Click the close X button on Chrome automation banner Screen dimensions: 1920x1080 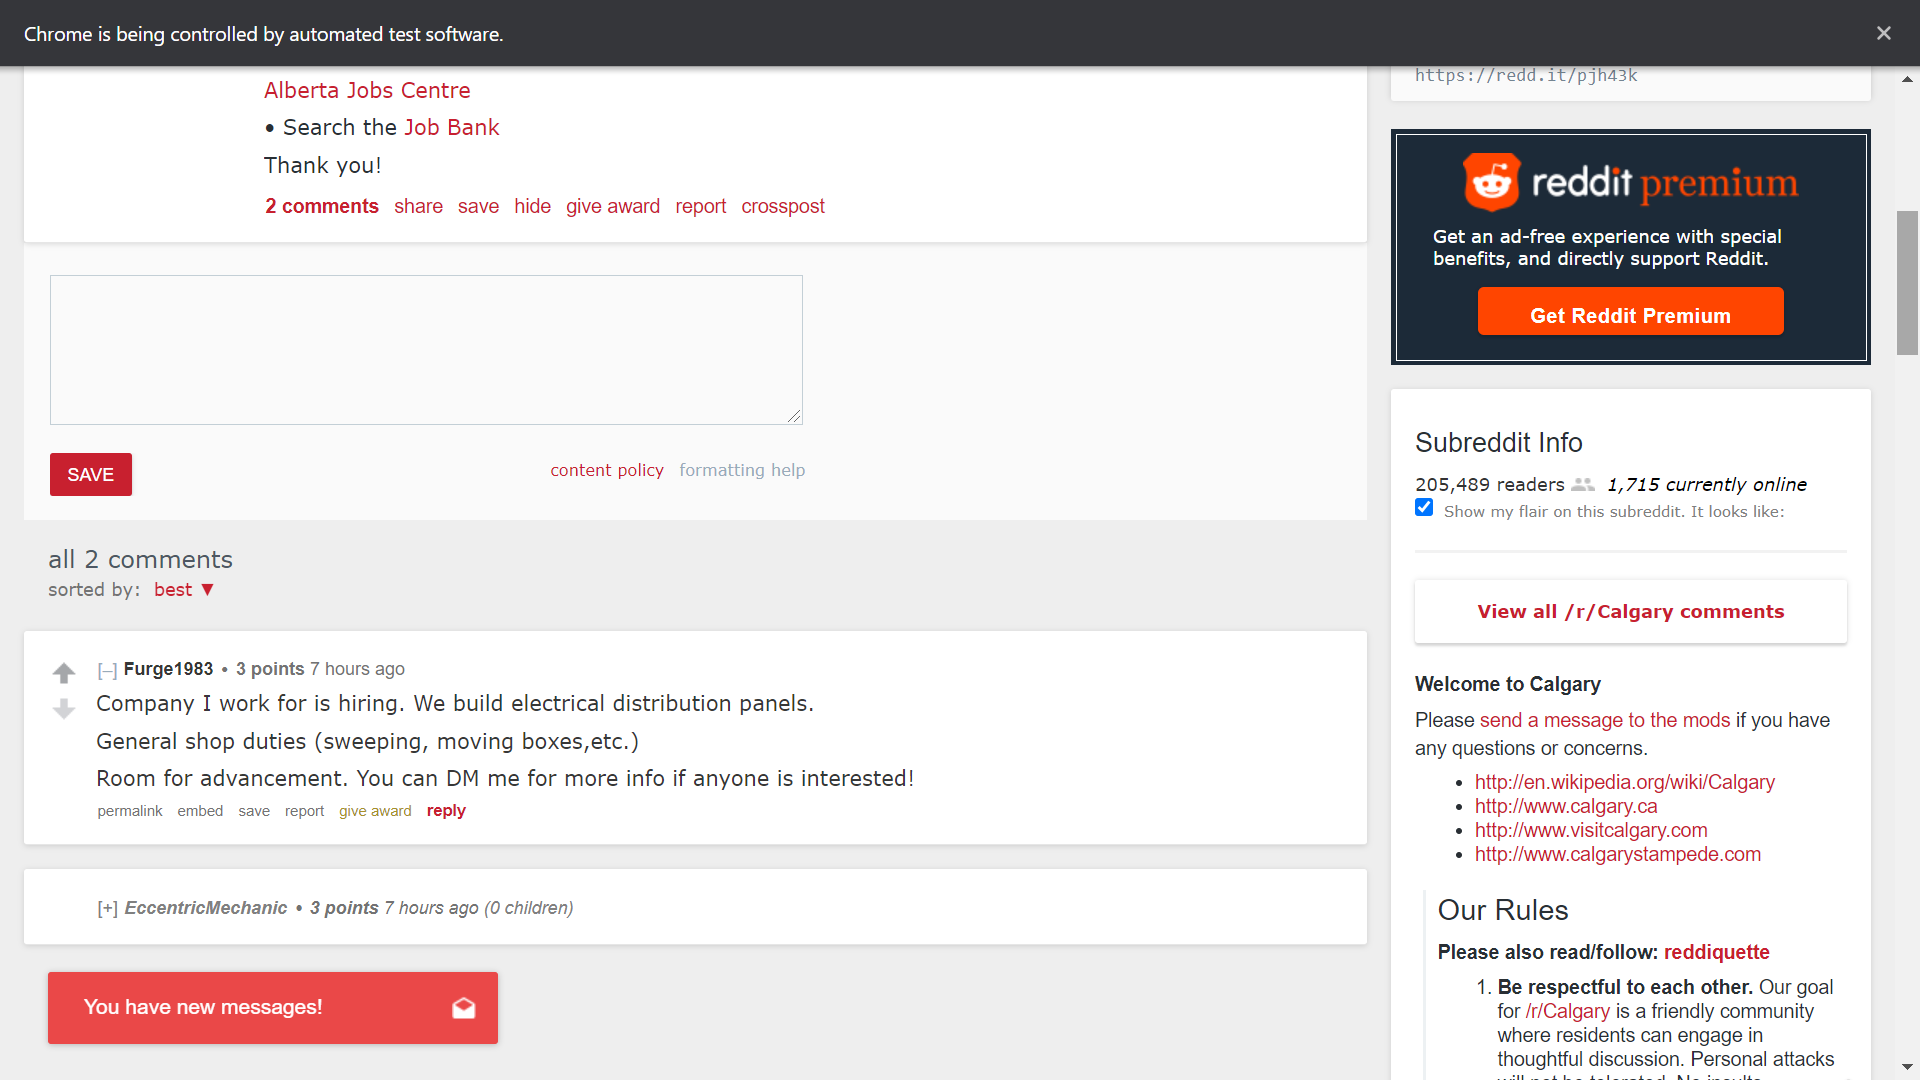tap(1884, 33)
